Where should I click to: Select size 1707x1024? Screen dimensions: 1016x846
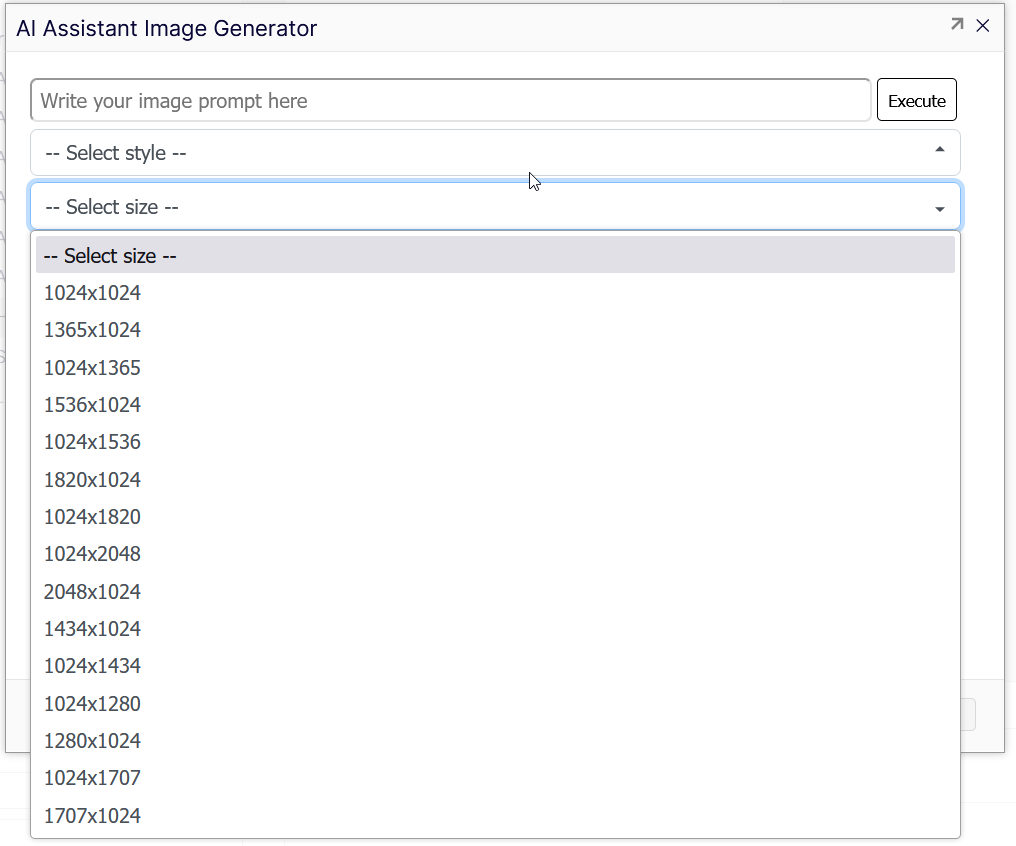coord(495,816)
